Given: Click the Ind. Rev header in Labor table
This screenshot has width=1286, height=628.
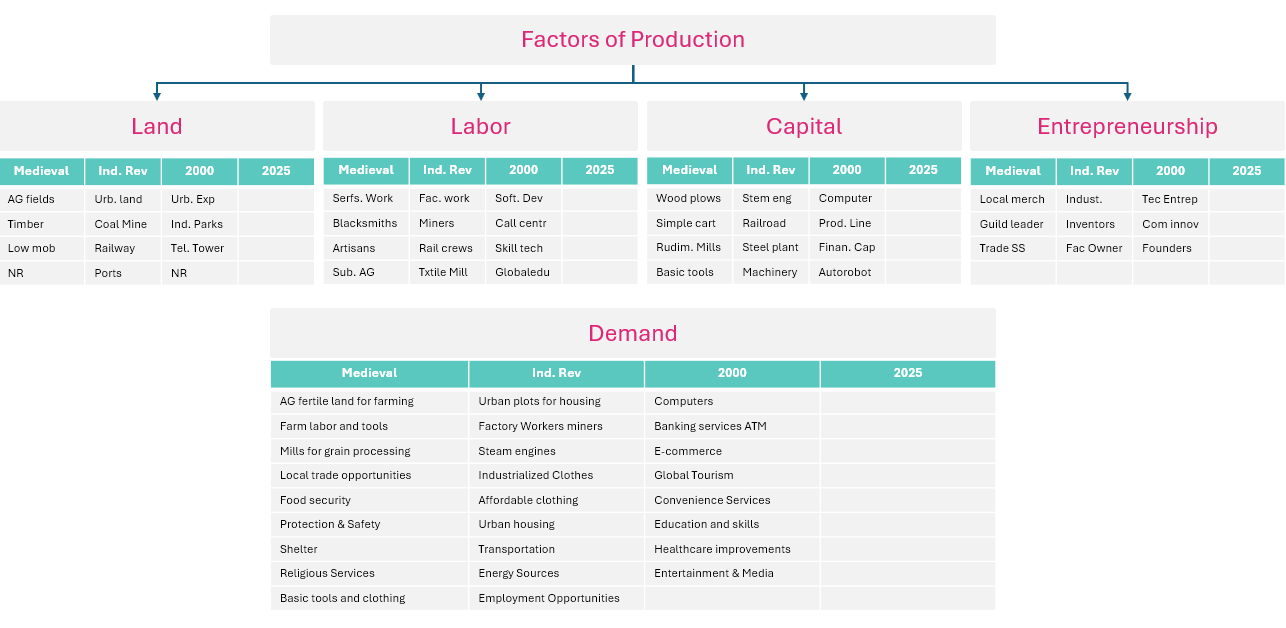Looking at the screenshot, I should (447, 170).
